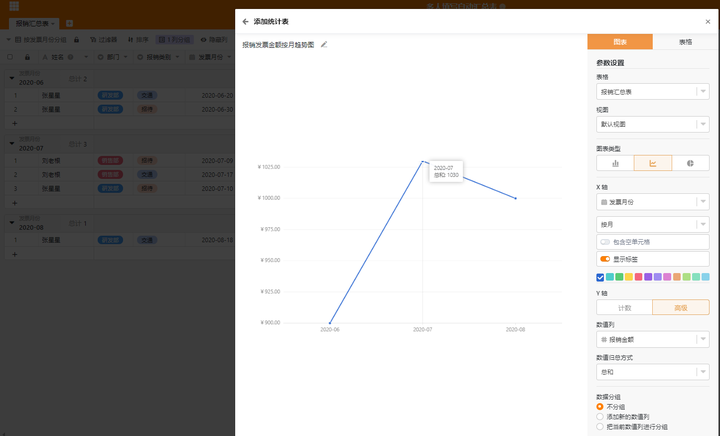Collapse the 2020-08 group

coord(12,223)
